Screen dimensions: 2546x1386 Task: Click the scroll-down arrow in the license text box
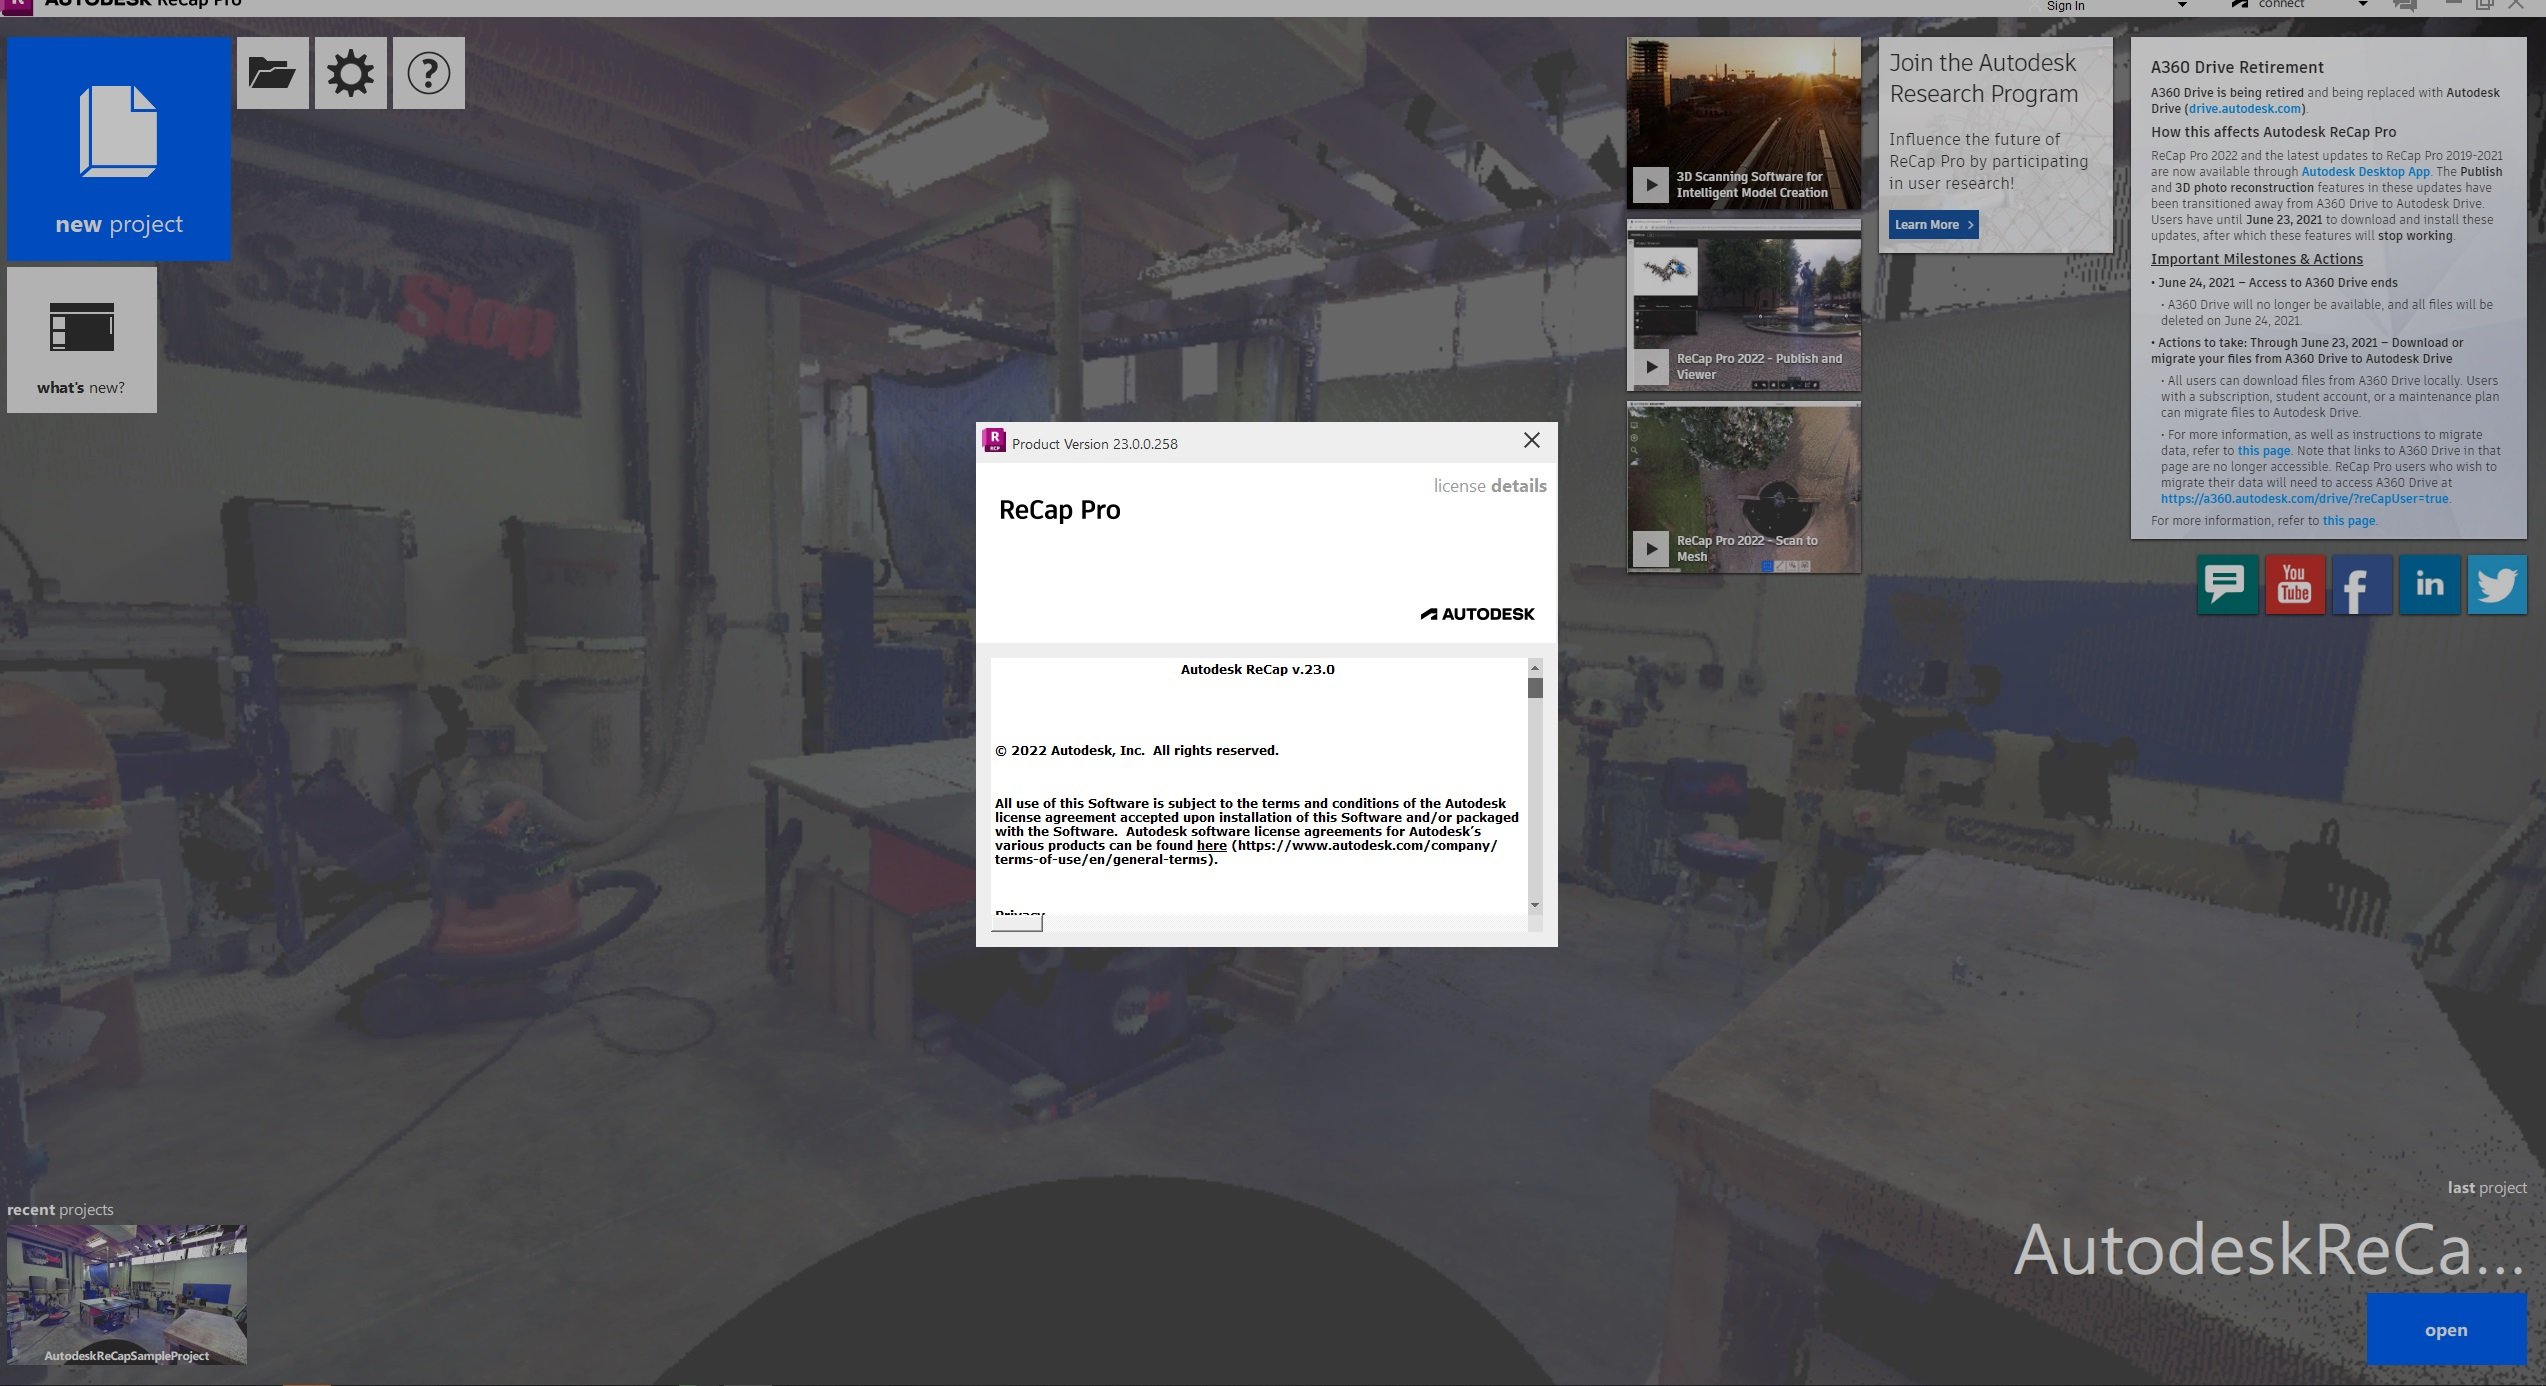[x=1535, y=905]
